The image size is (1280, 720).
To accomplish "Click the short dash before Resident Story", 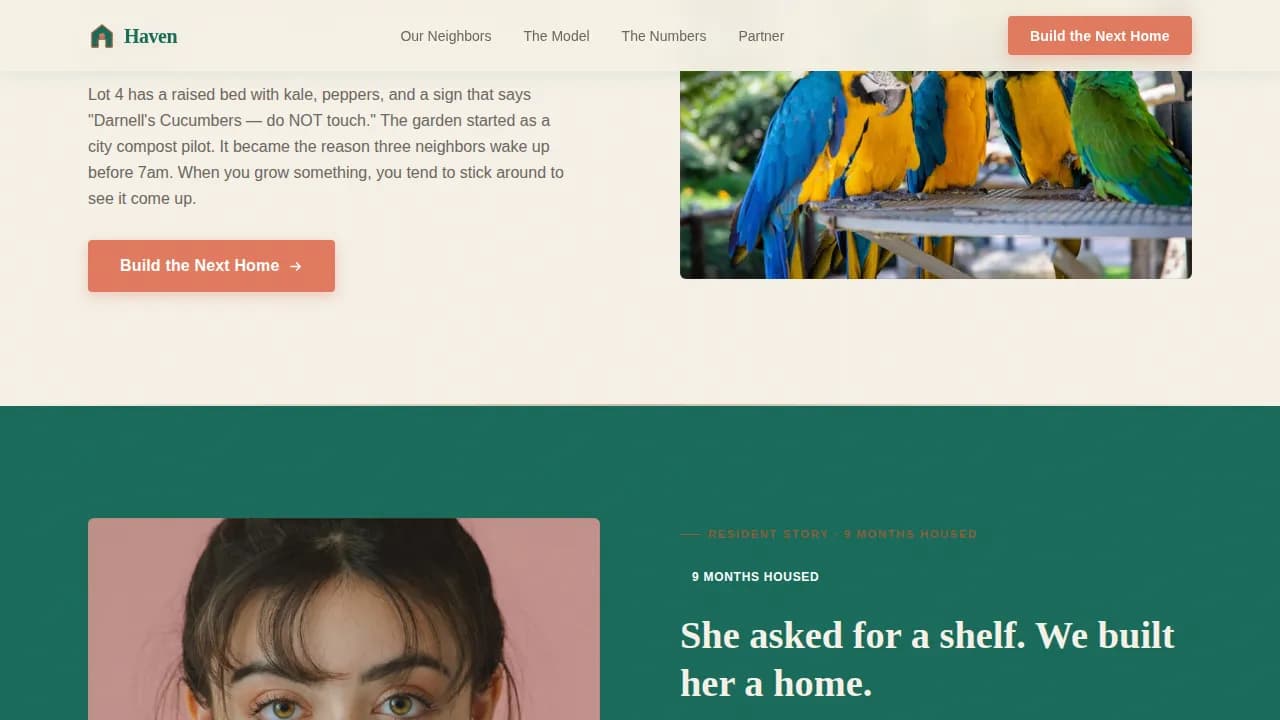I will point(690,534).
